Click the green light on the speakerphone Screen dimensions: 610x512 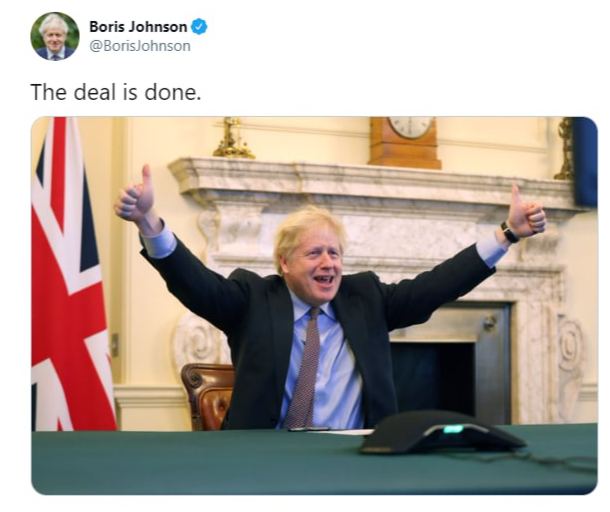[453, 429]
